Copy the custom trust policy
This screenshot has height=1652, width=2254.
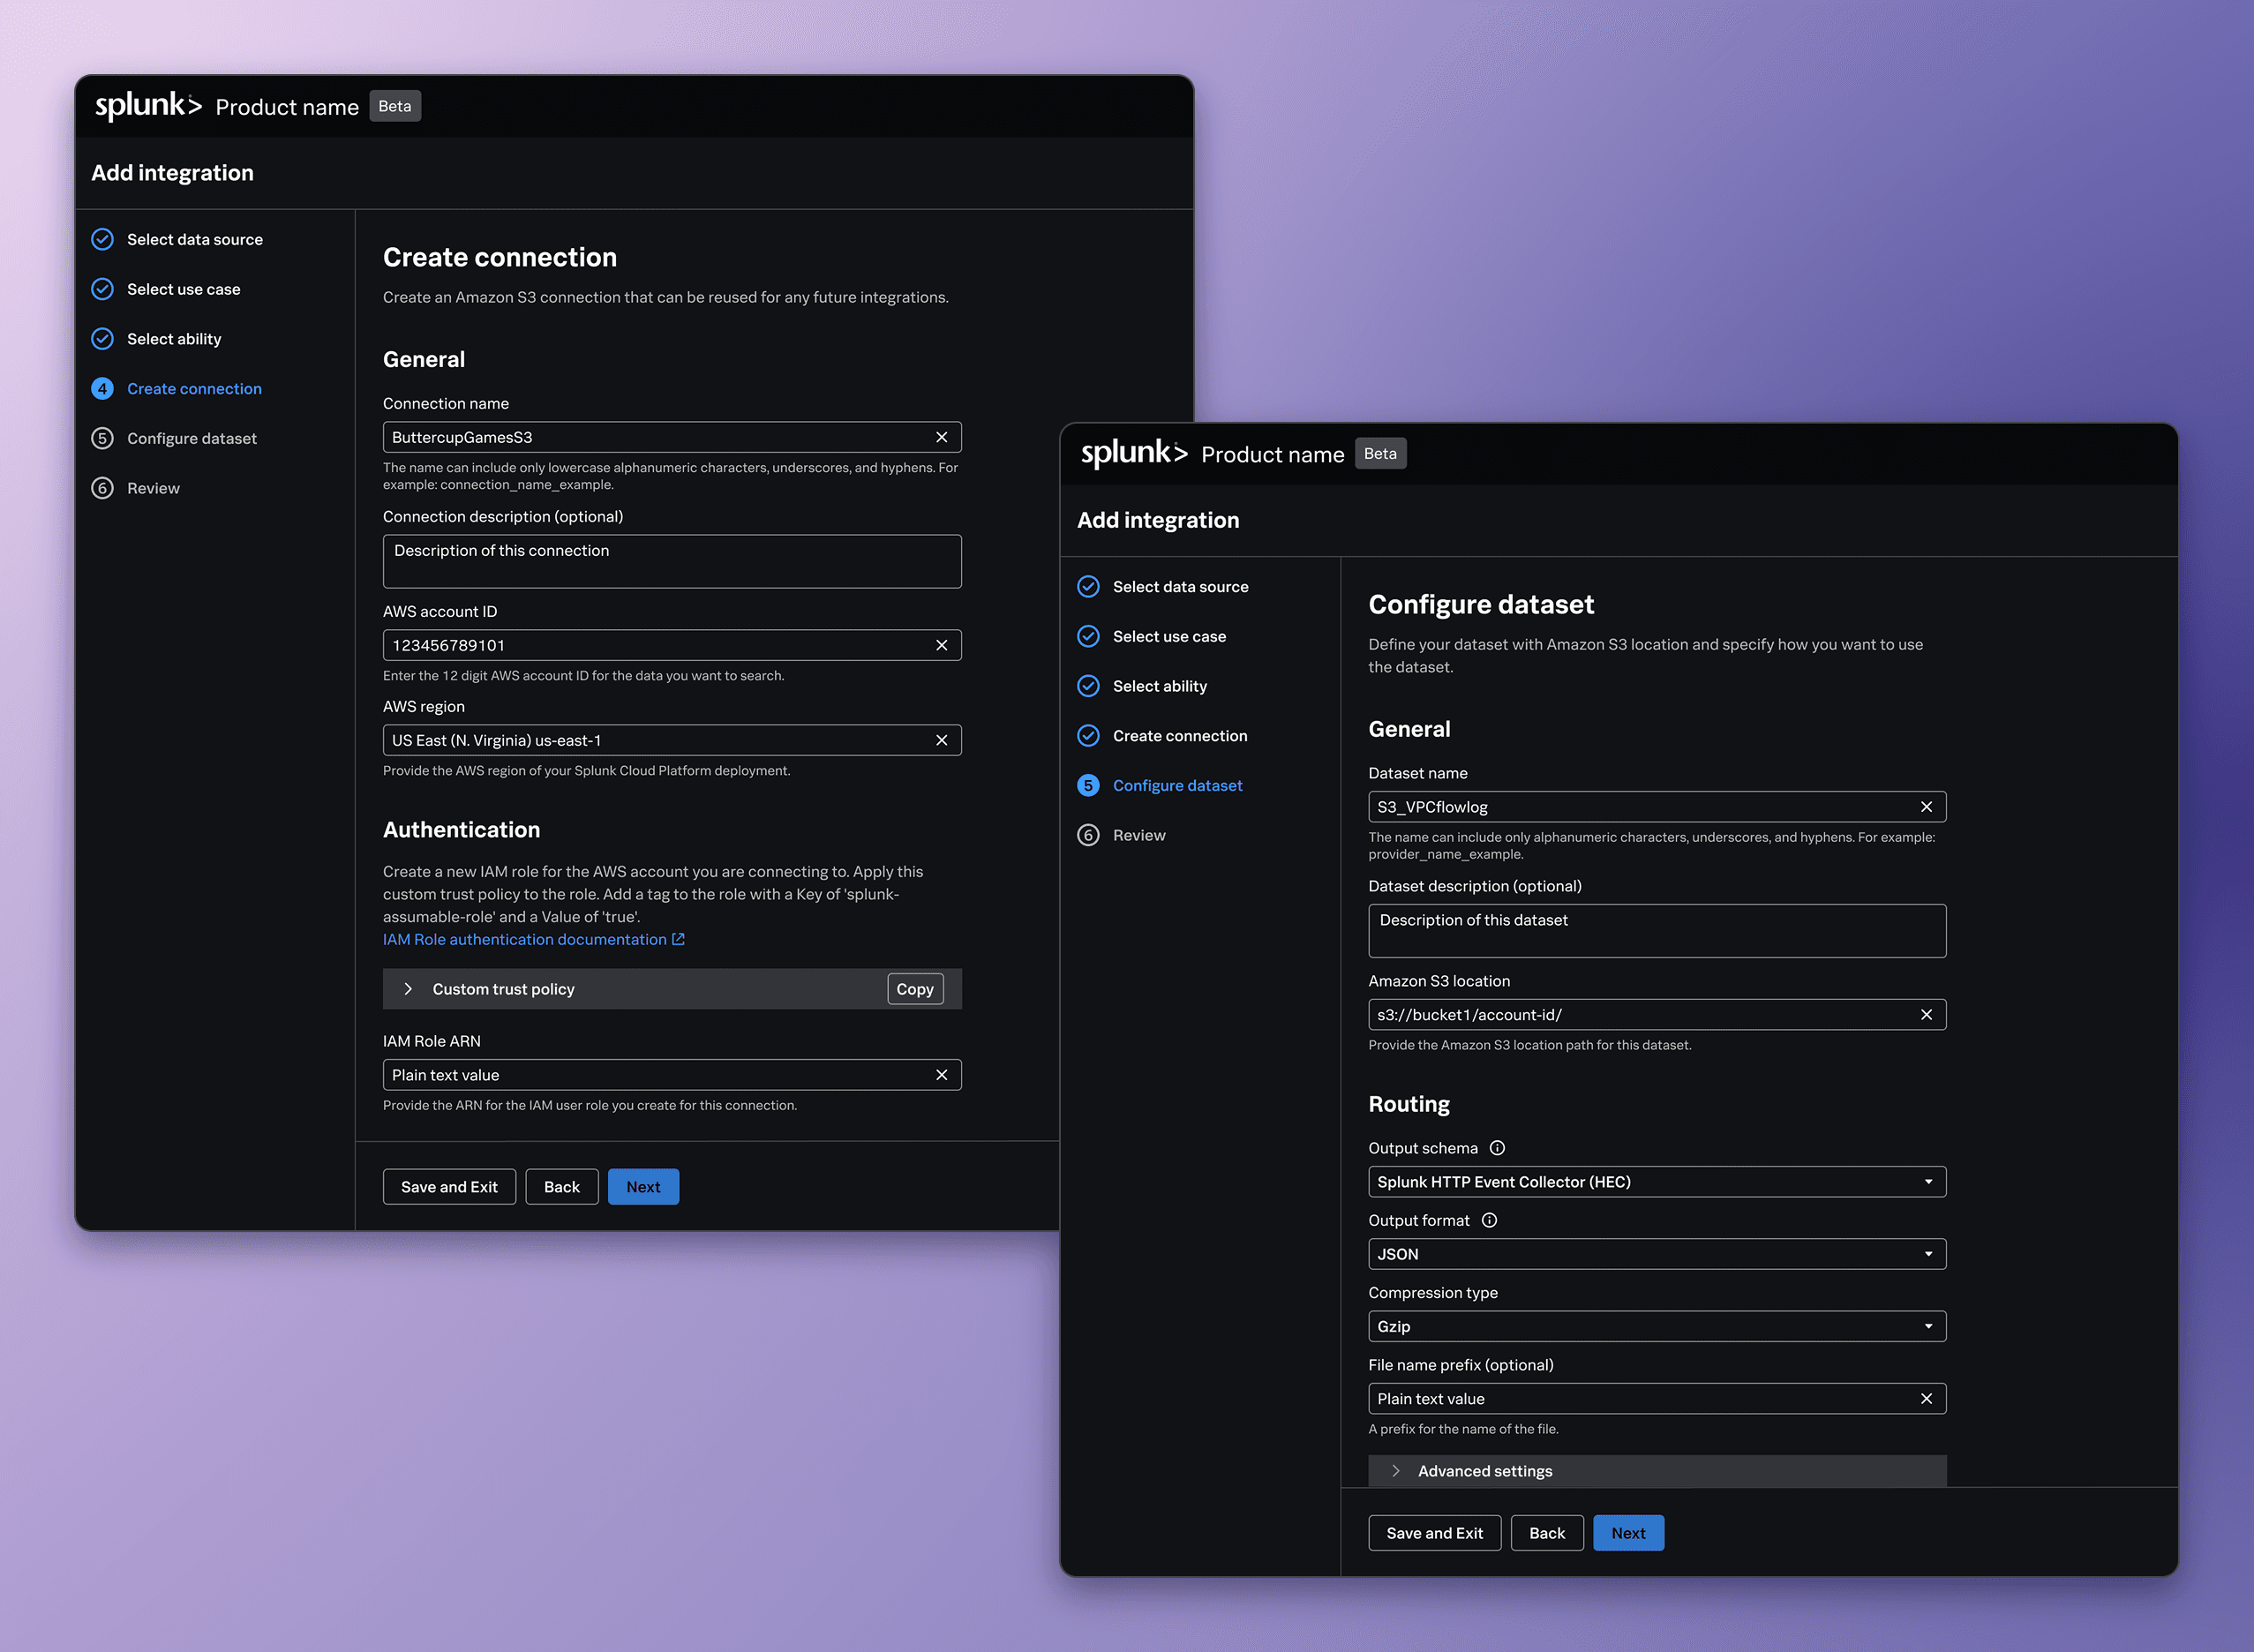(915, 989)
